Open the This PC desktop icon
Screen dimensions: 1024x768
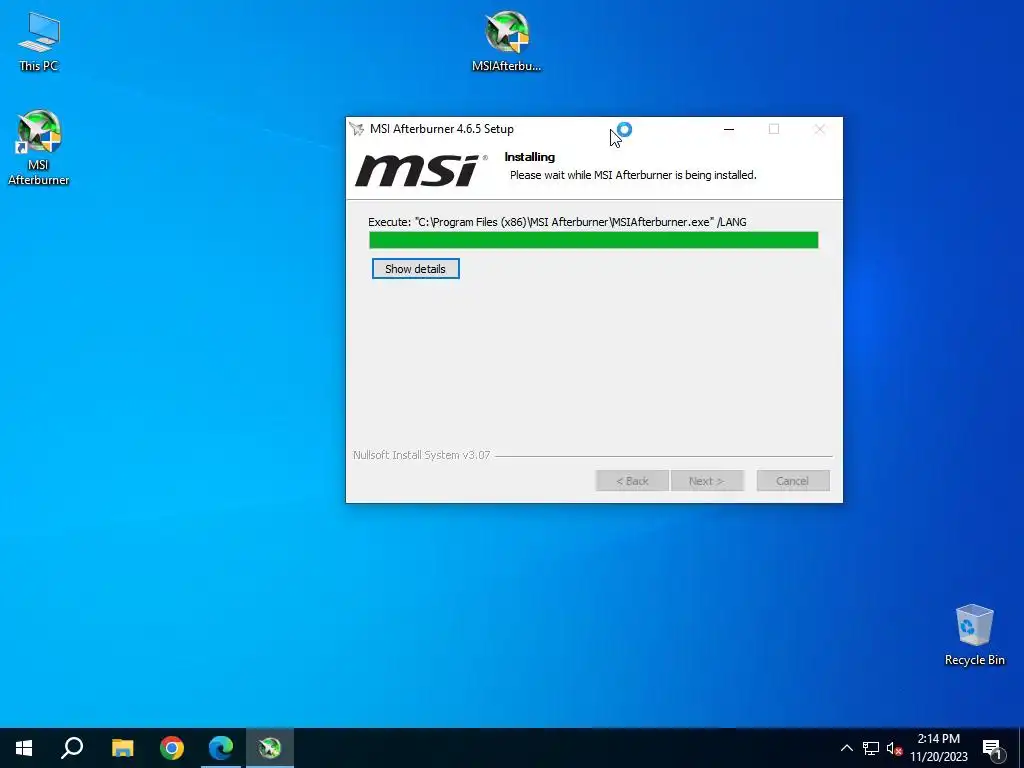(x=39, y=42)
